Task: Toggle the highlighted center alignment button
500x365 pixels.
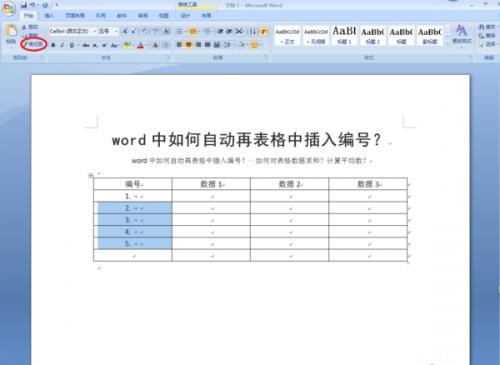Action: click(x=189, y=45)
